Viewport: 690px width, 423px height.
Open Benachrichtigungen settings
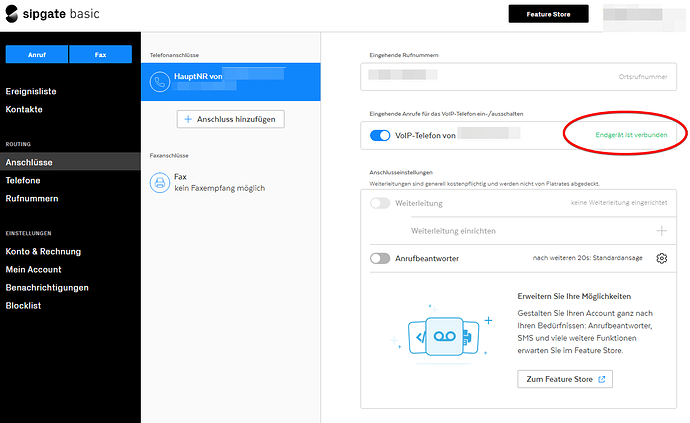(x=47, y=287)
